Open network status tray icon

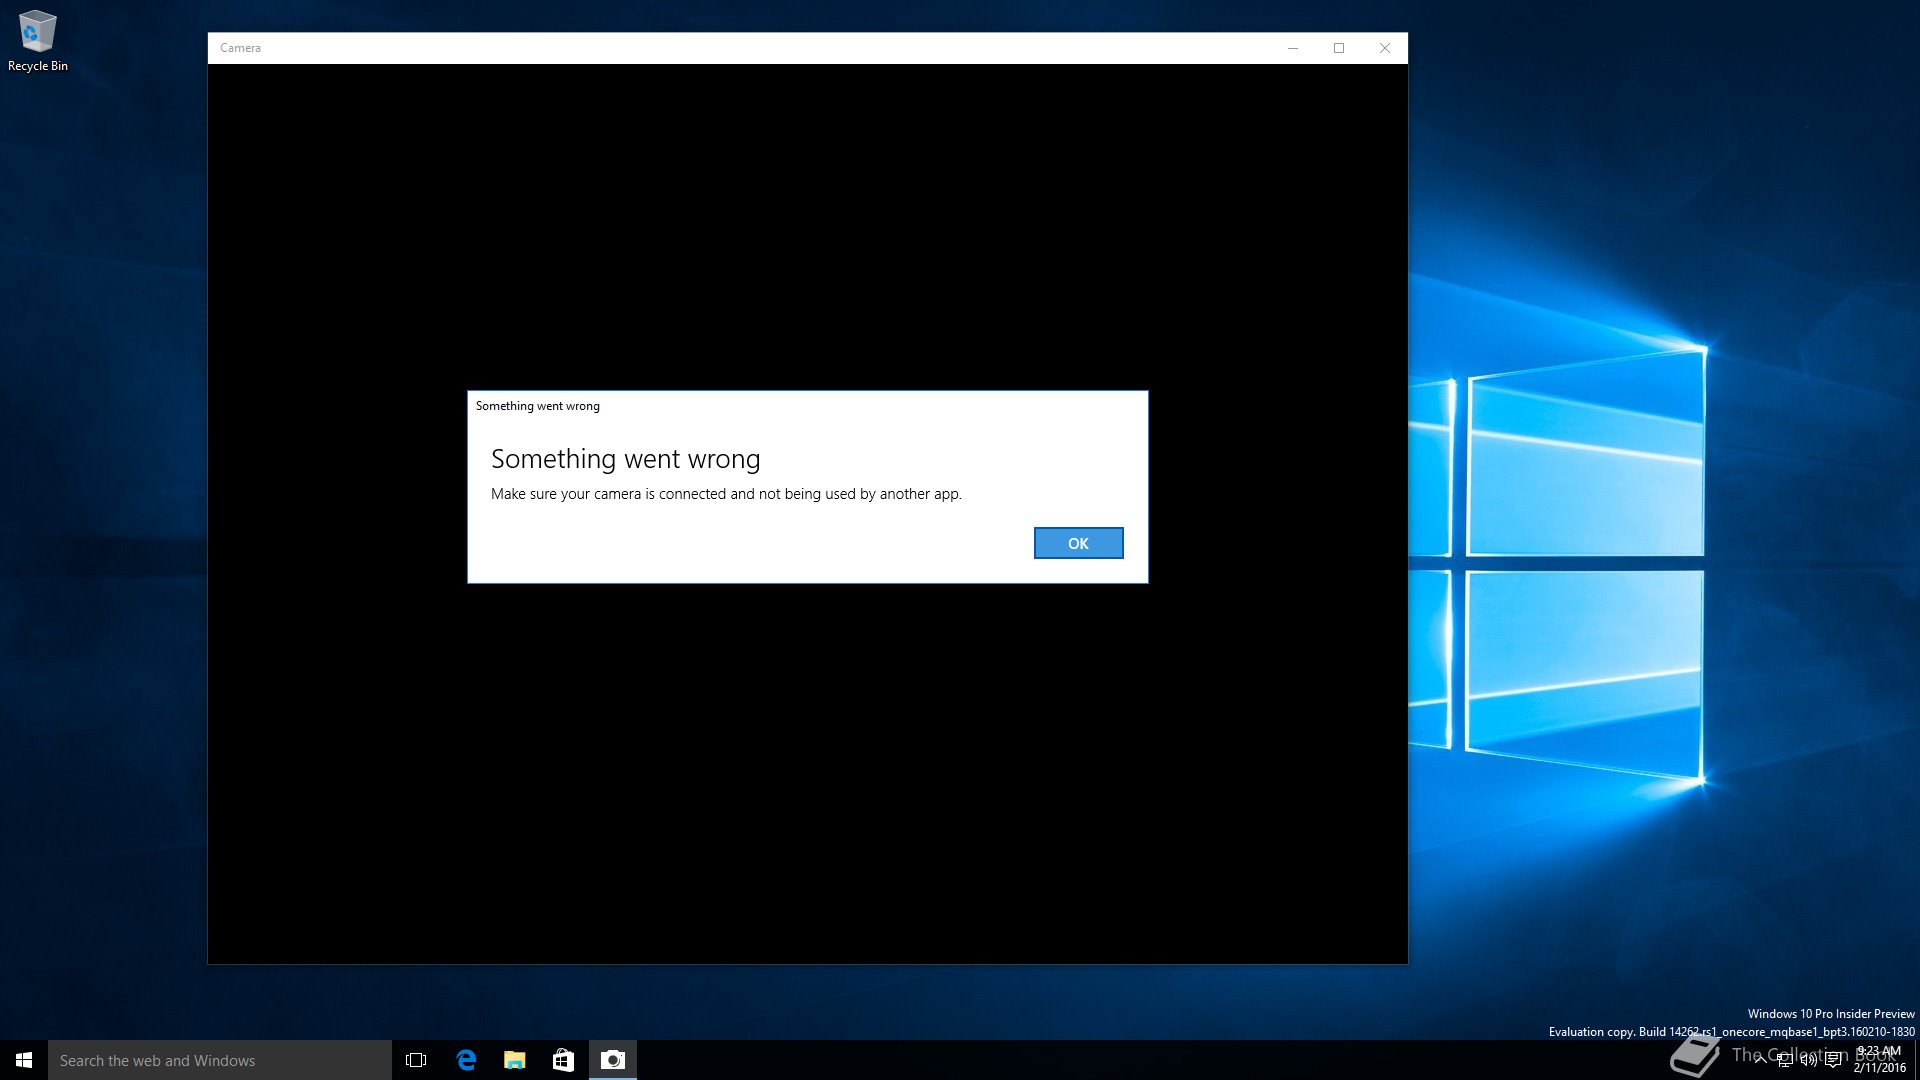pyautogui.click(x=1785, y=1060)
